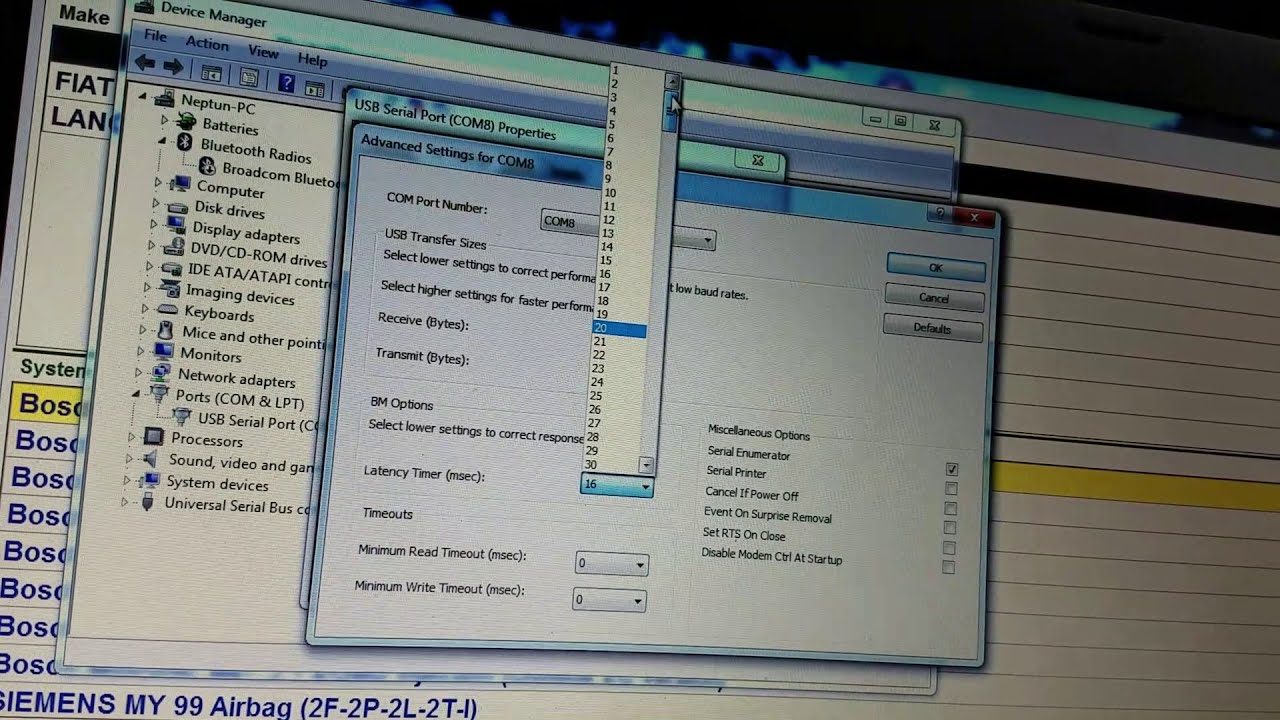Click OK in Advanced Settings for COM8

coord(936,267)
